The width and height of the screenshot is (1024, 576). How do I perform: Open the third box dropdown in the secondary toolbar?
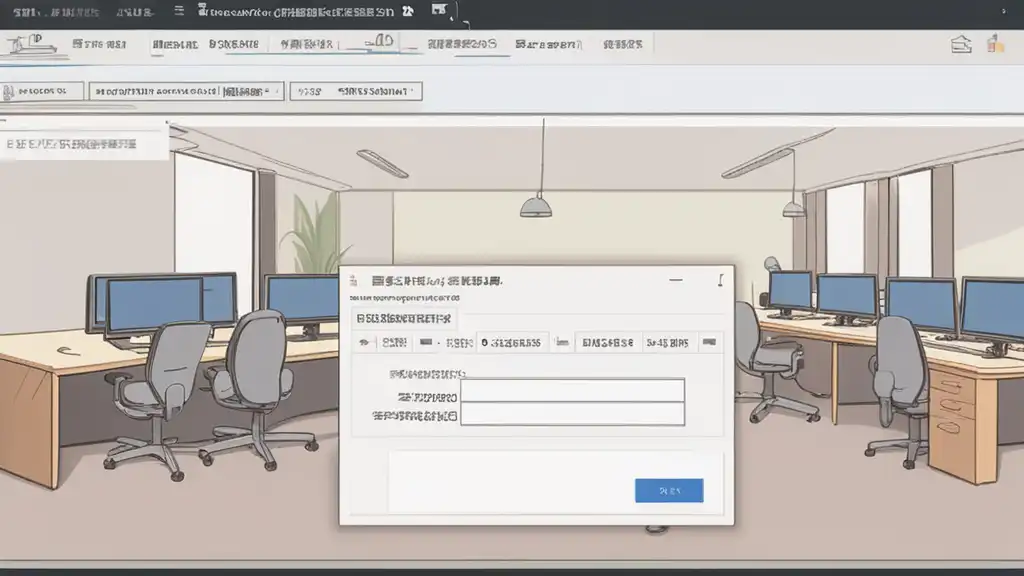[x=356, y=91]
